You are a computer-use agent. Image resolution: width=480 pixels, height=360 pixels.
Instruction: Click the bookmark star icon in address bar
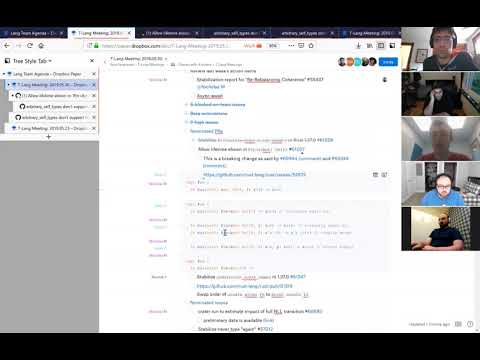[311, 46]
